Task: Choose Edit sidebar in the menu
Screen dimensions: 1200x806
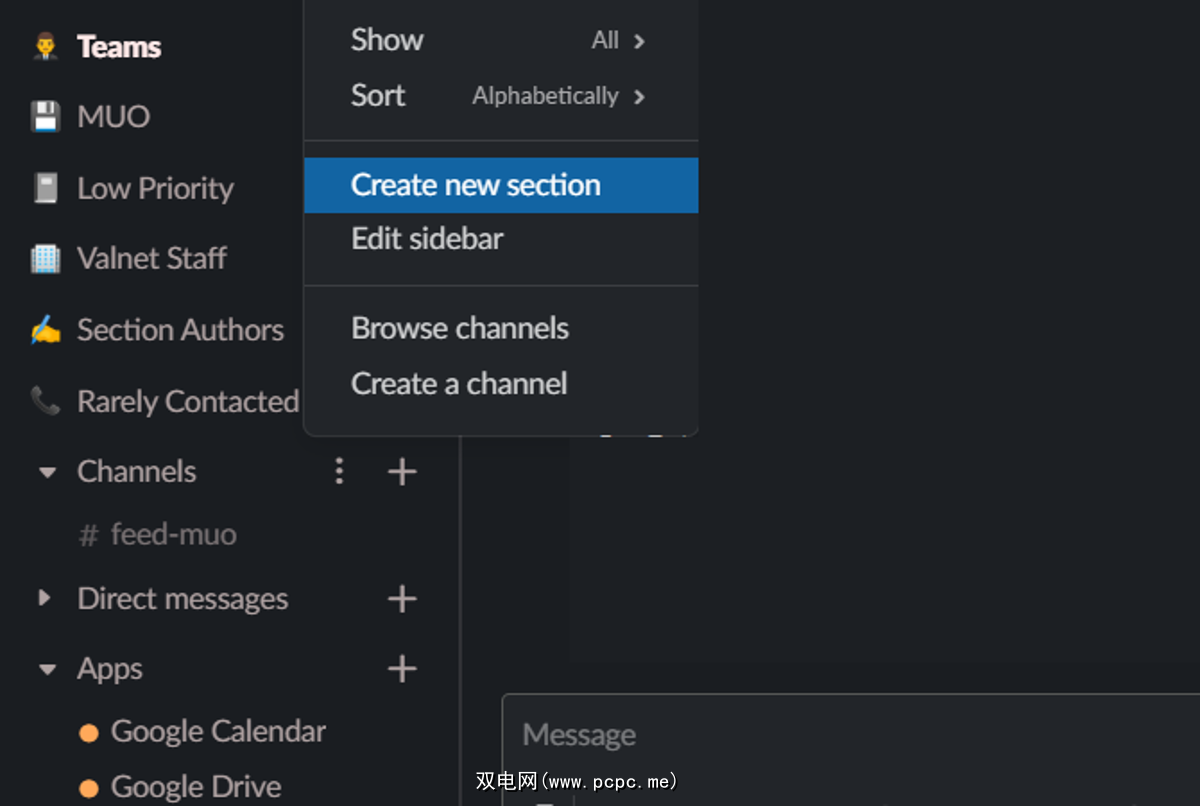Action: tap(428, 239)
